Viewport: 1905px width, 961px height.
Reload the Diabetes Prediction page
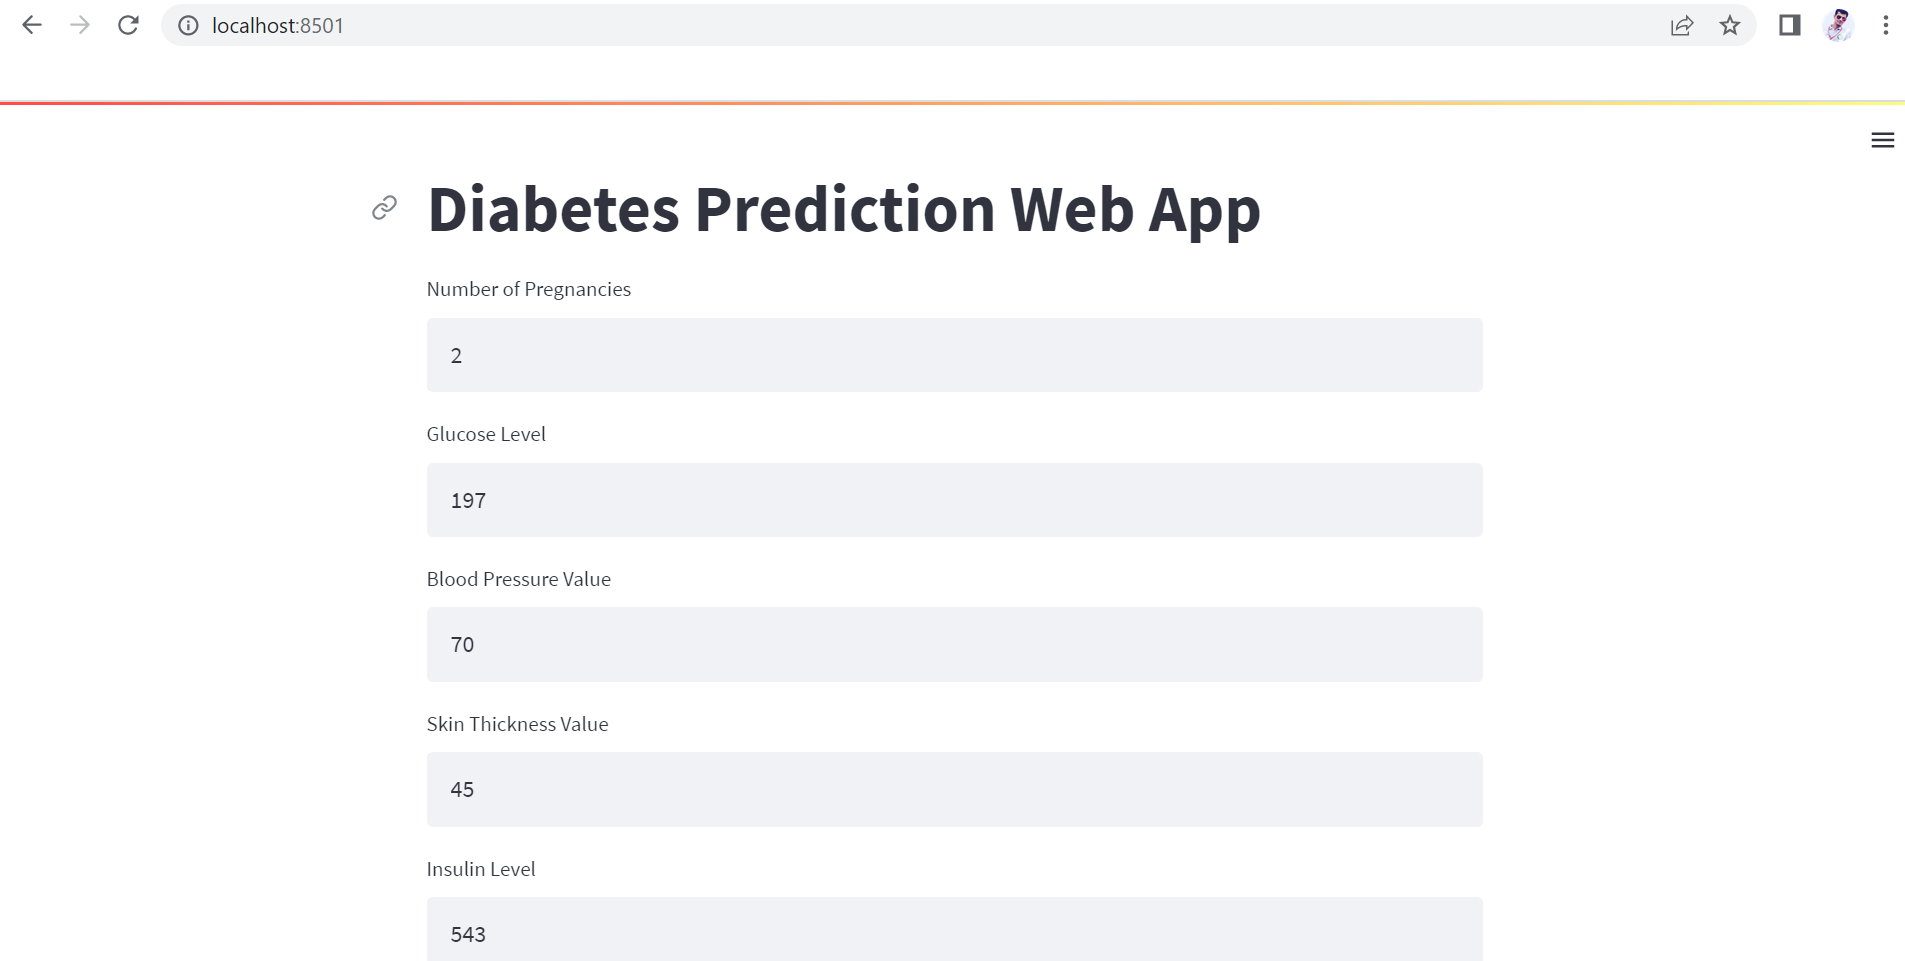tap(128, 25)
